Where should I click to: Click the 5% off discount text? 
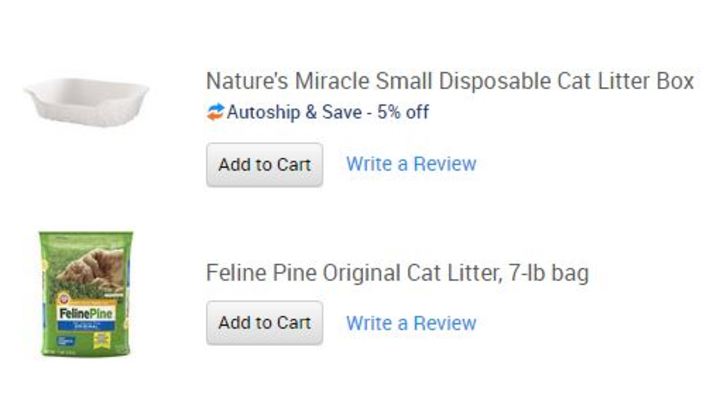pyautogui.click(x=403, y=112)
